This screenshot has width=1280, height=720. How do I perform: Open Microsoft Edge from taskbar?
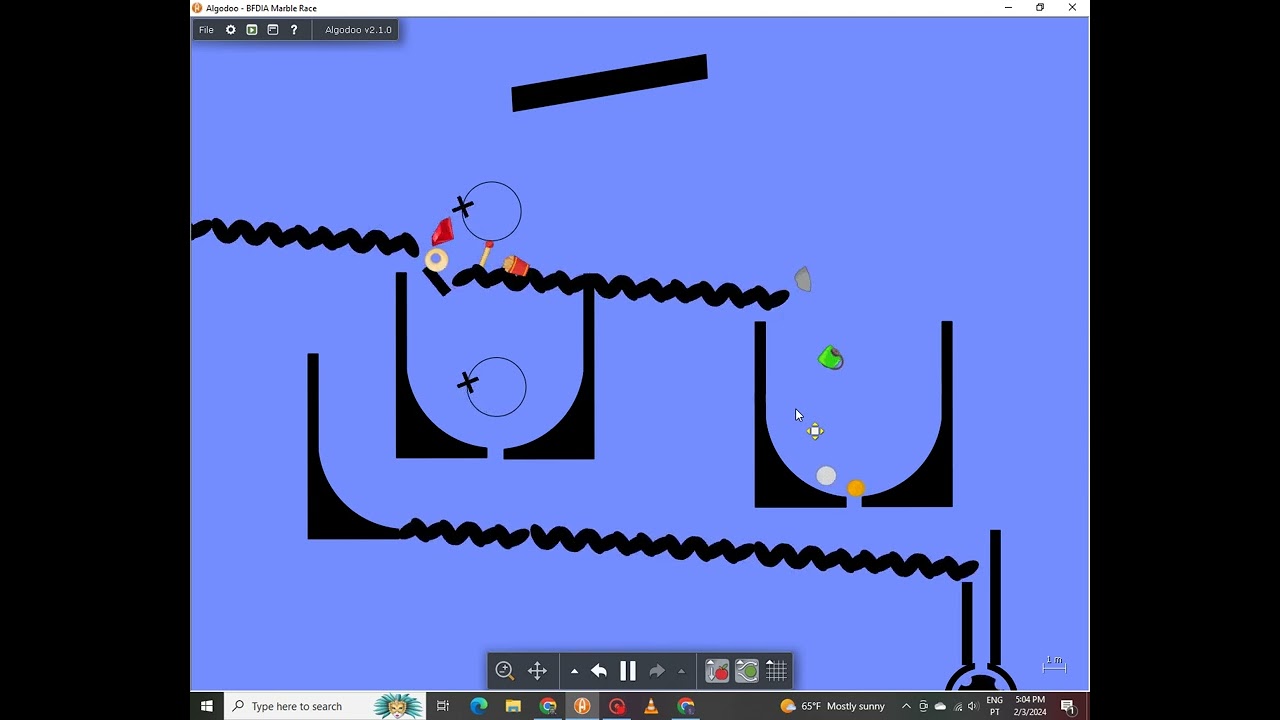479,706
